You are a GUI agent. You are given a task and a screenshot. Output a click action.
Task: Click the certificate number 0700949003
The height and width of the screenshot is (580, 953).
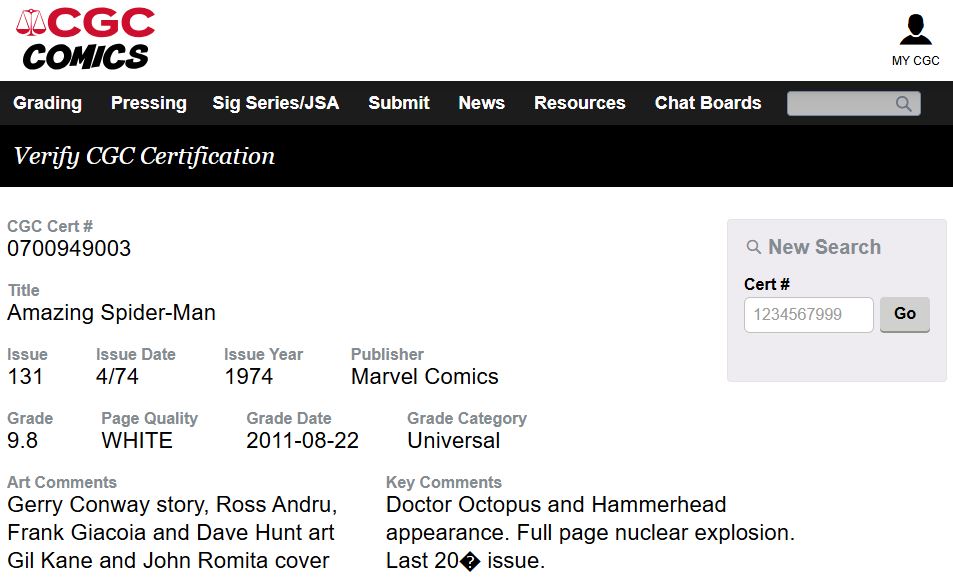(x=69, y=249)
